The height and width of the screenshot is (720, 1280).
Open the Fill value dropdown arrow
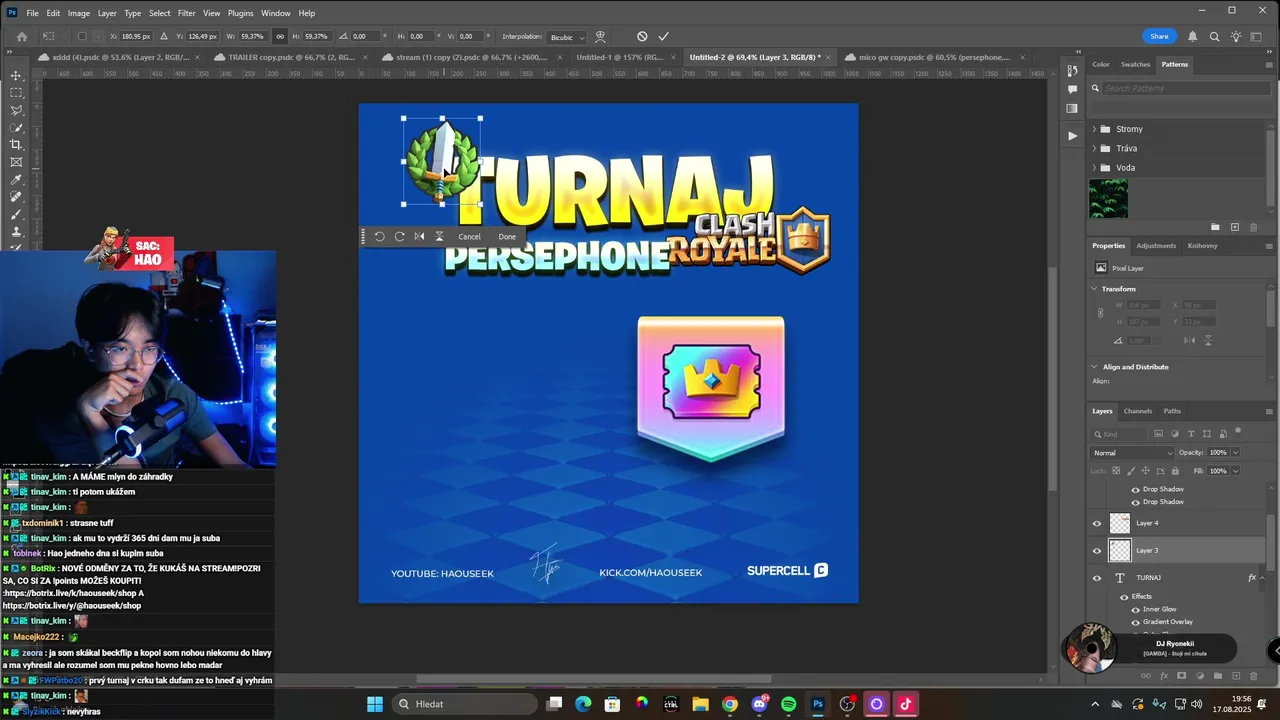1235,471
